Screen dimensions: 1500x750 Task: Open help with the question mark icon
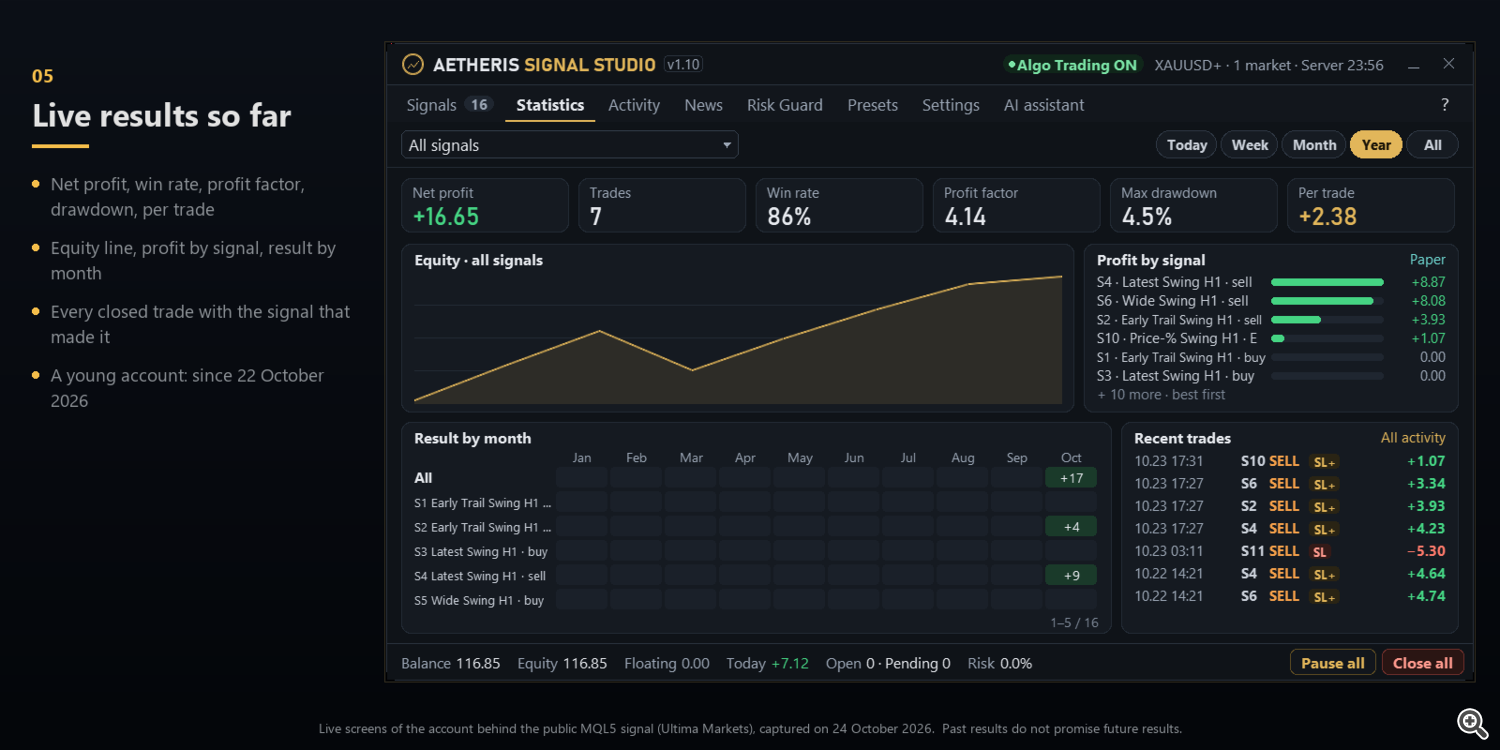pos(1444,105)
